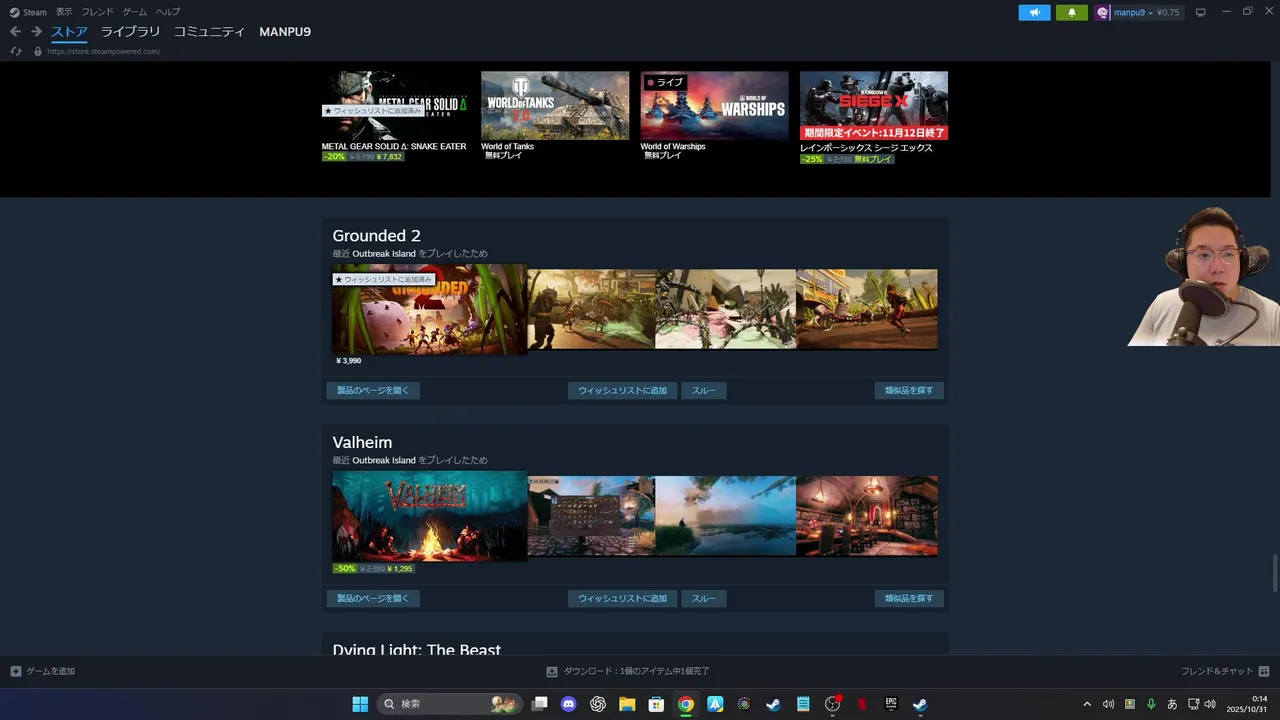Click the Grounded 2 section title
Viewport: 1280px width, 720px height.
(x=376, y=236)
